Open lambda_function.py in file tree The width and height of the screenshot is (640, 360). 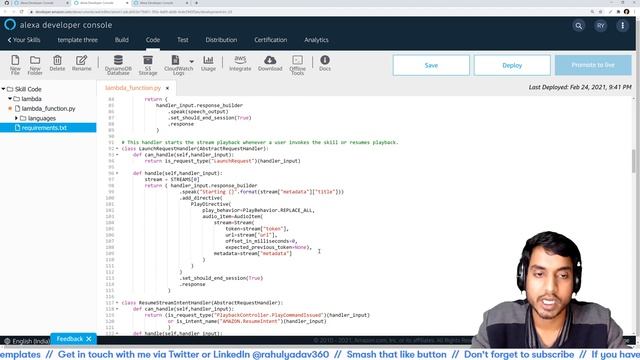[x=48, y=109]
